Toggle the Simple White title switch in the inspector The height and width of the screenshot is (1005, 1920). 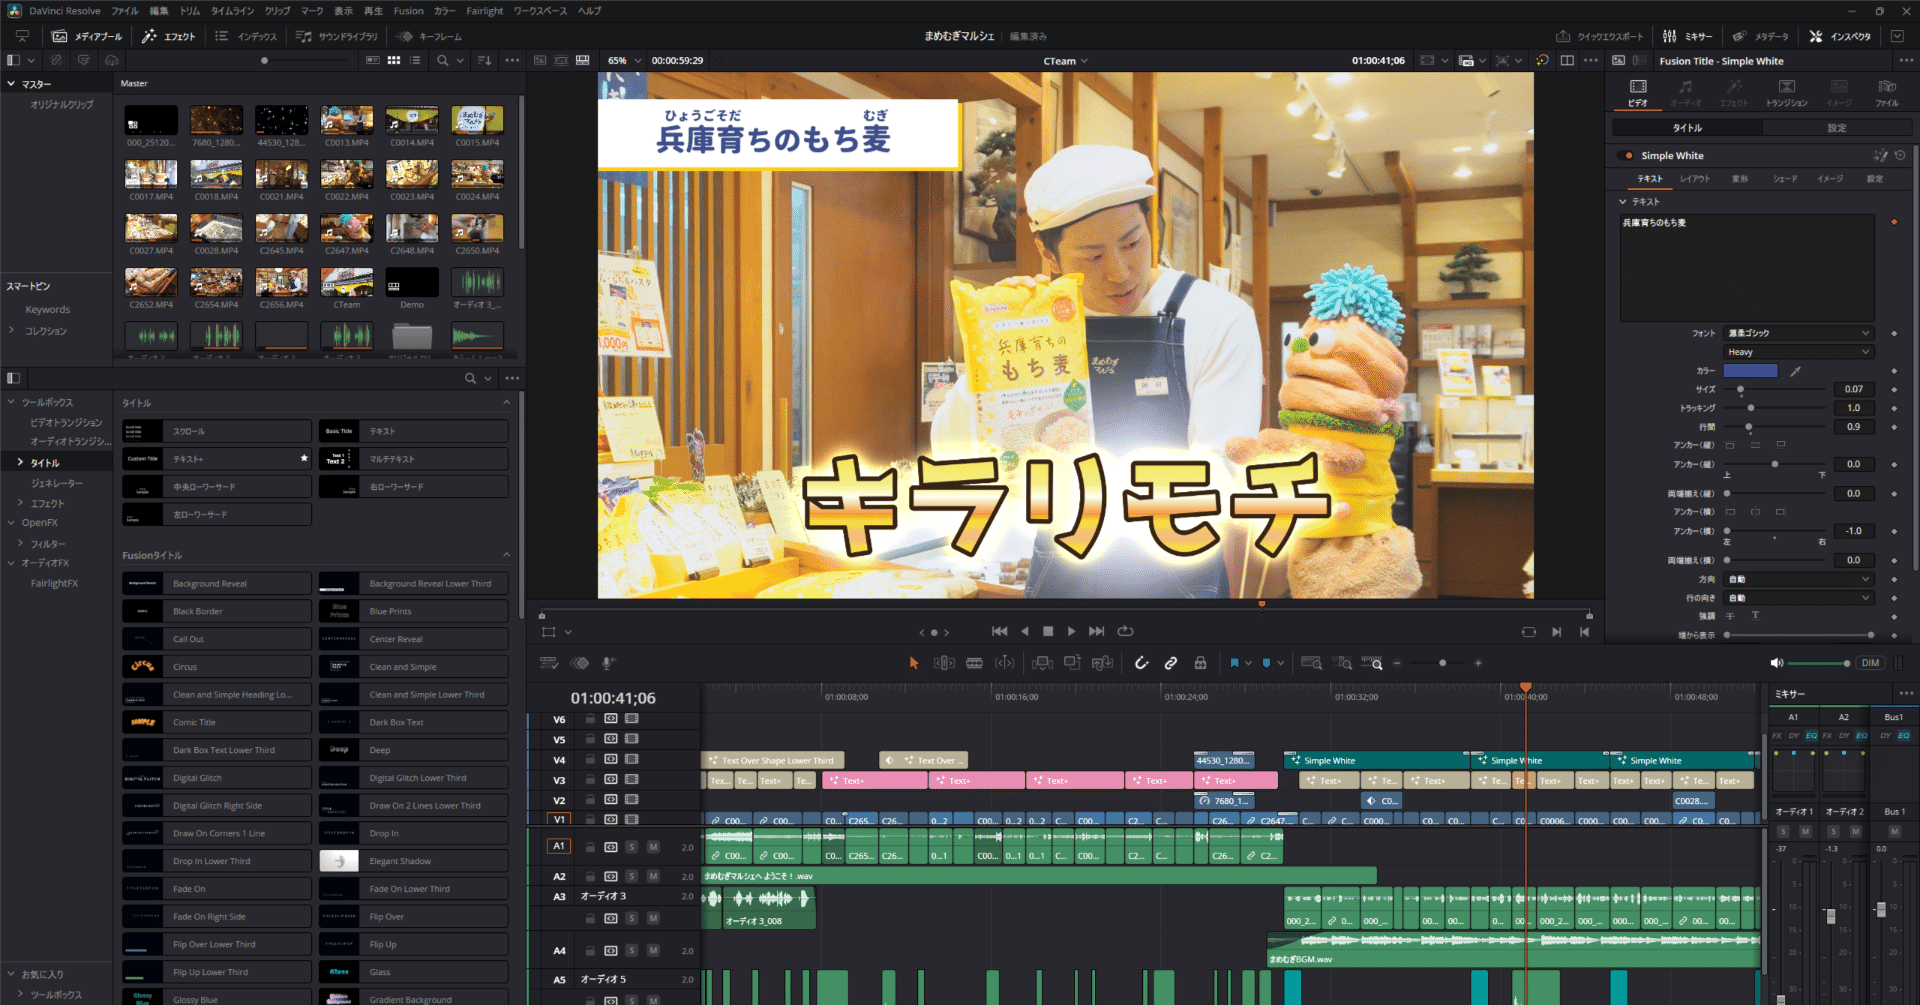(x=1628, y=155)
